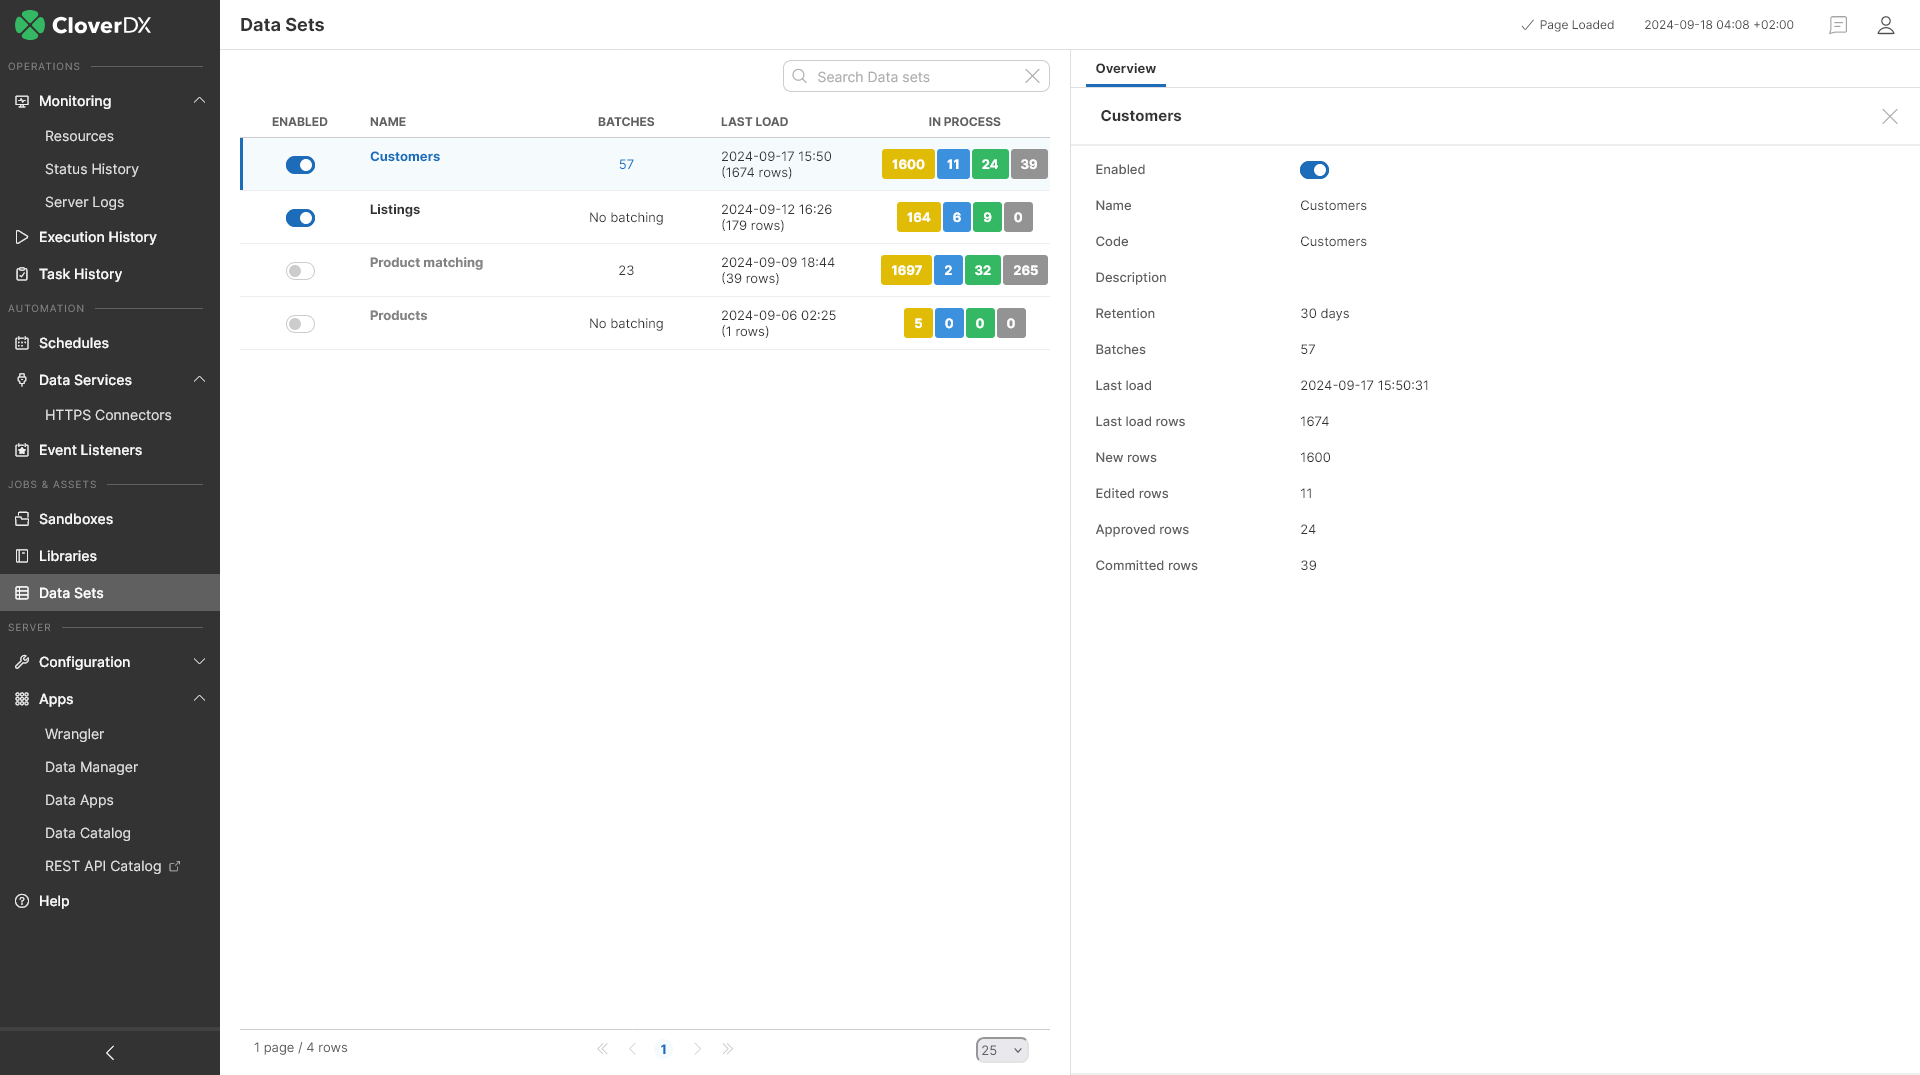Turn off the Enabled toggle in Customers overview

tap(1314, 170)
